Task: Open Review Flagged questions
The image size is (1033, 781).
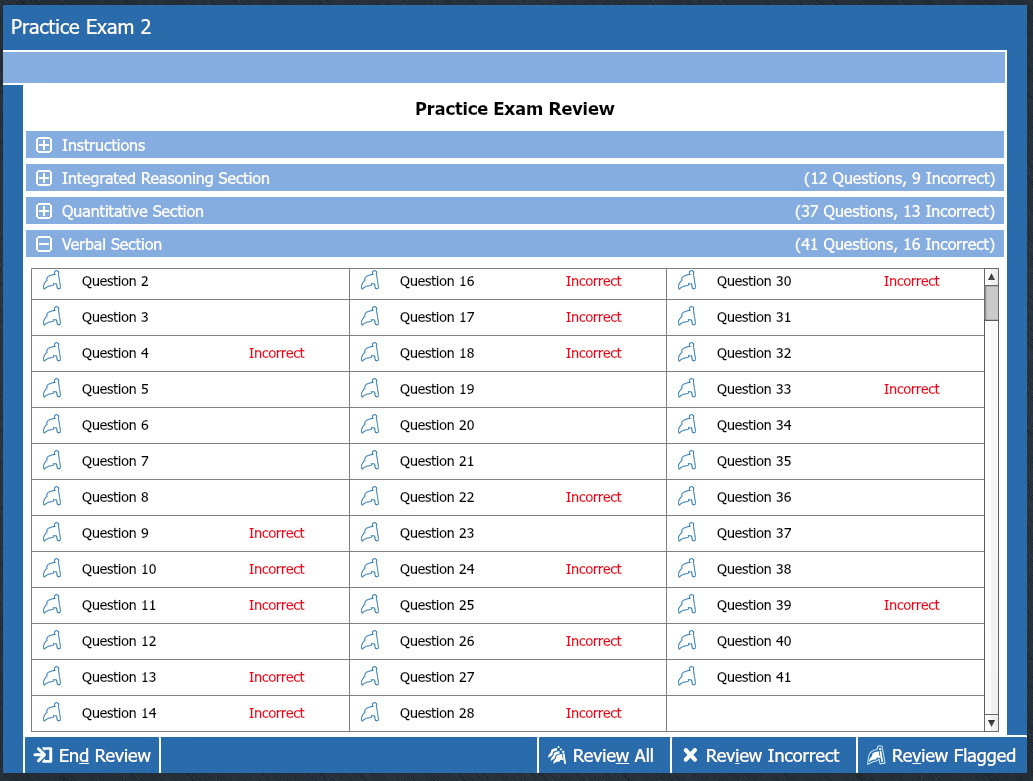Action: tap(942, 756)
